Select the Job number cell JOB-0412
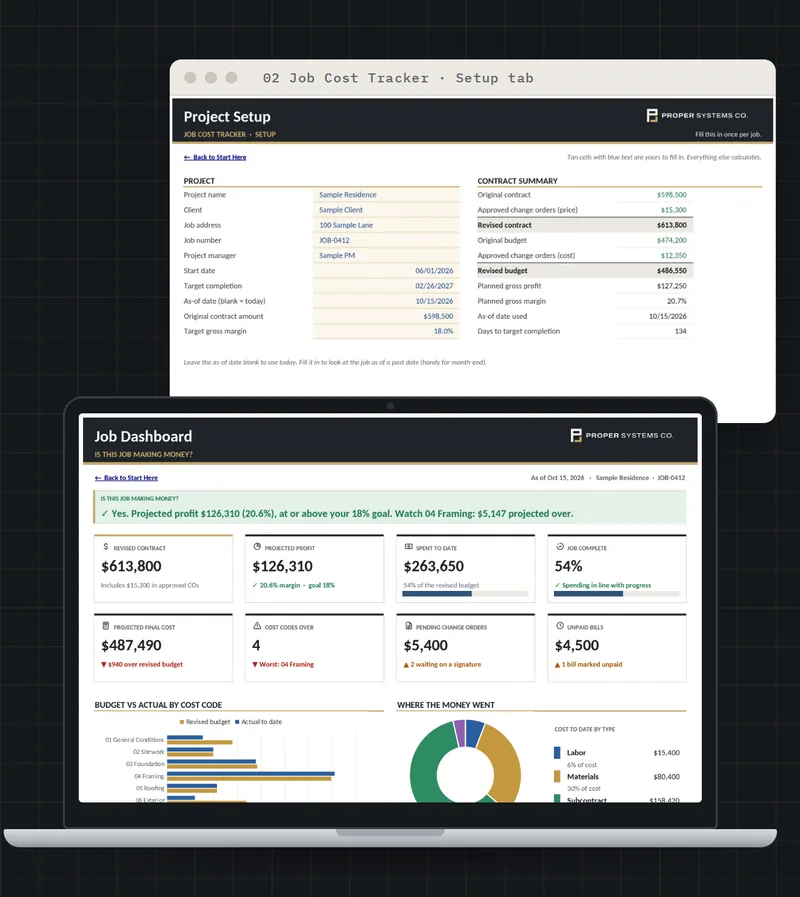 [386, 240]
